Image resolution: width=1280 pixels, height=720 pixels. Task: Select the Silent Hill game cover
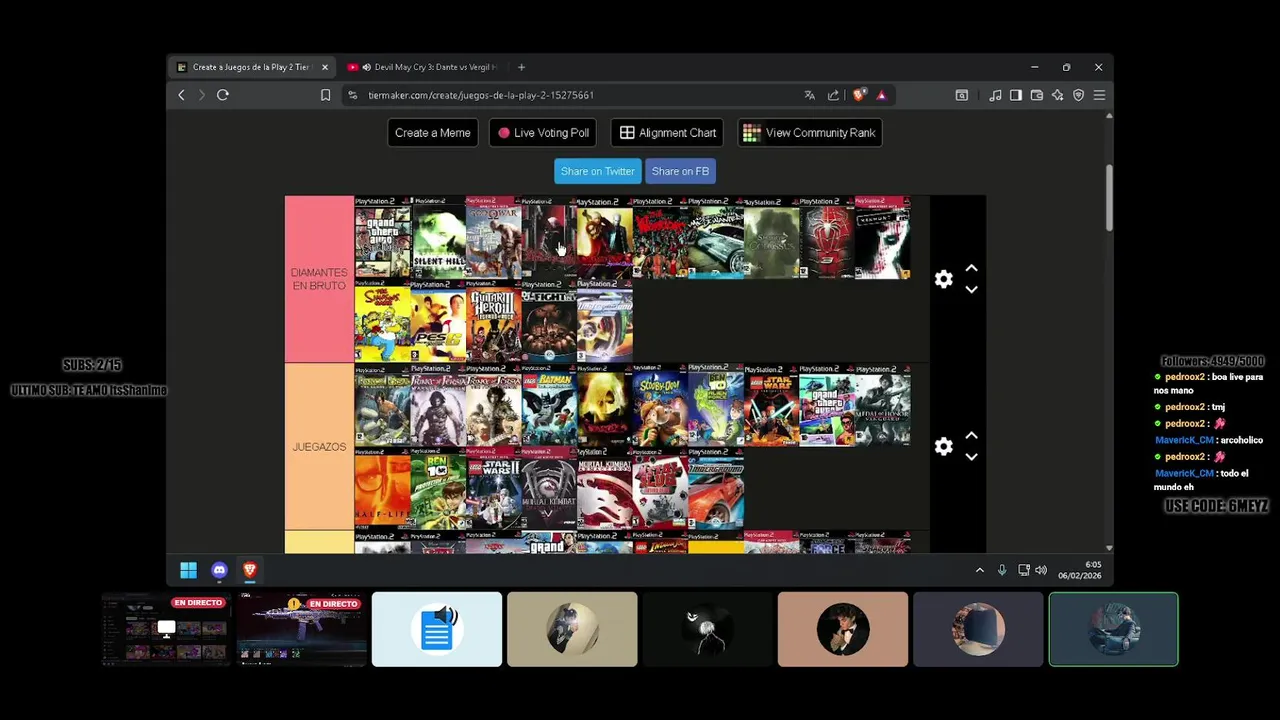(x=438, y=238)
